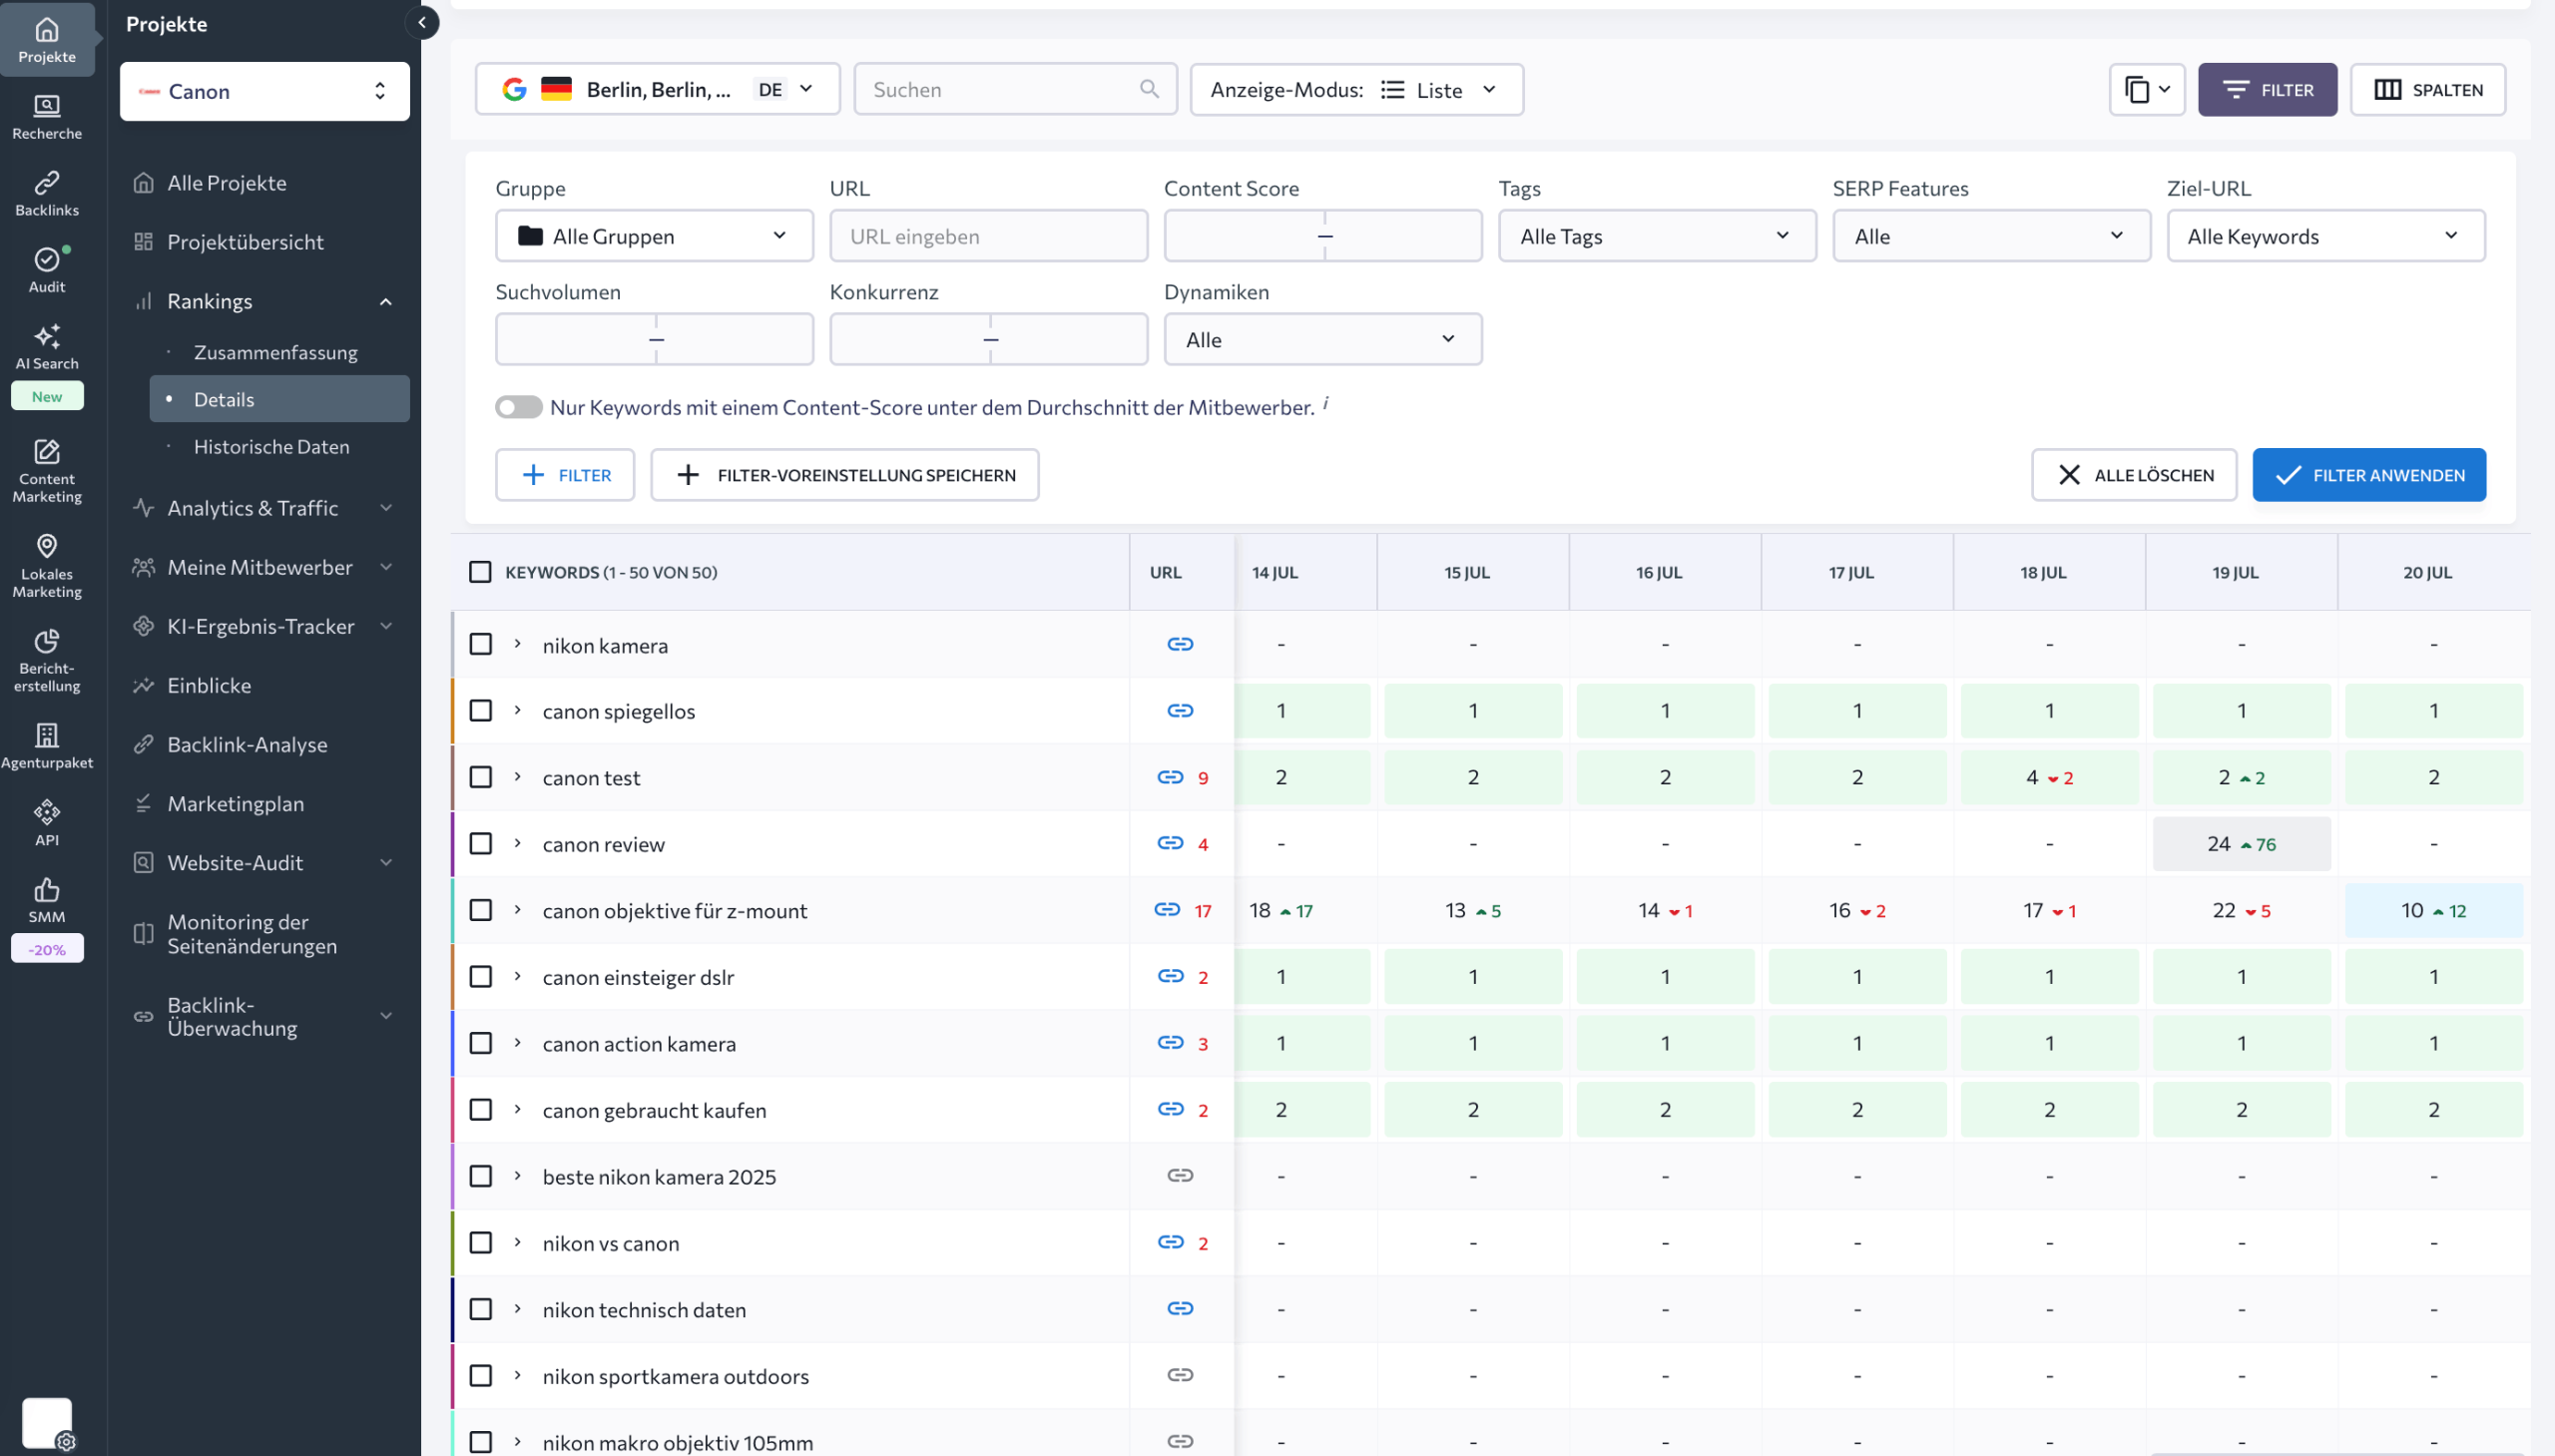This screenshot has width=2555, height=1456.
Task: Click the URL eingeben input field
Action: click(x=988, y=236)
